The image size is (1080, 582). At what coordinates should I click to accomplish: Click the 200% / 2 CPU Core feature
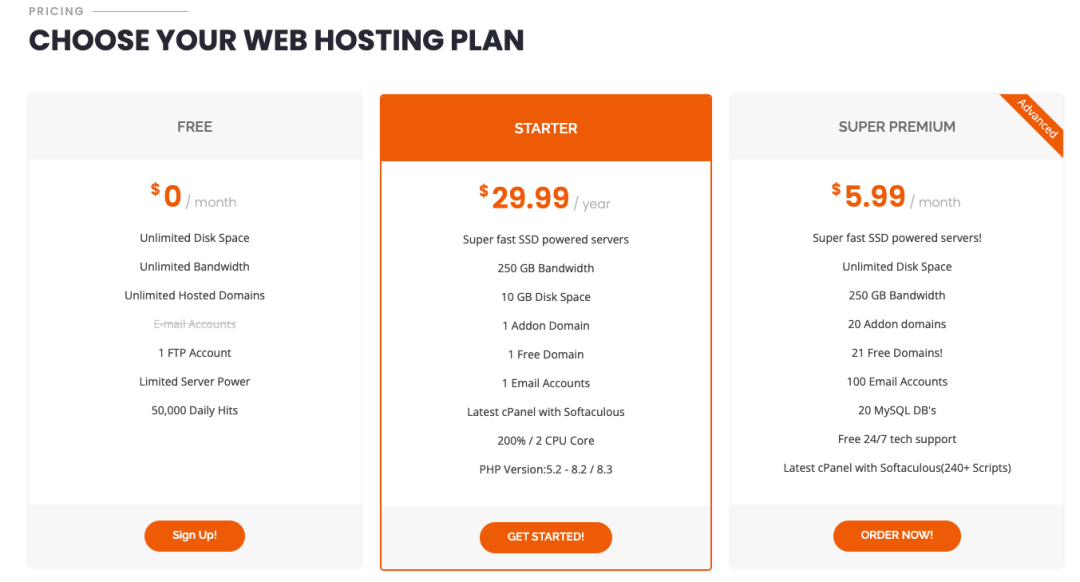click(x=546, y=440)
